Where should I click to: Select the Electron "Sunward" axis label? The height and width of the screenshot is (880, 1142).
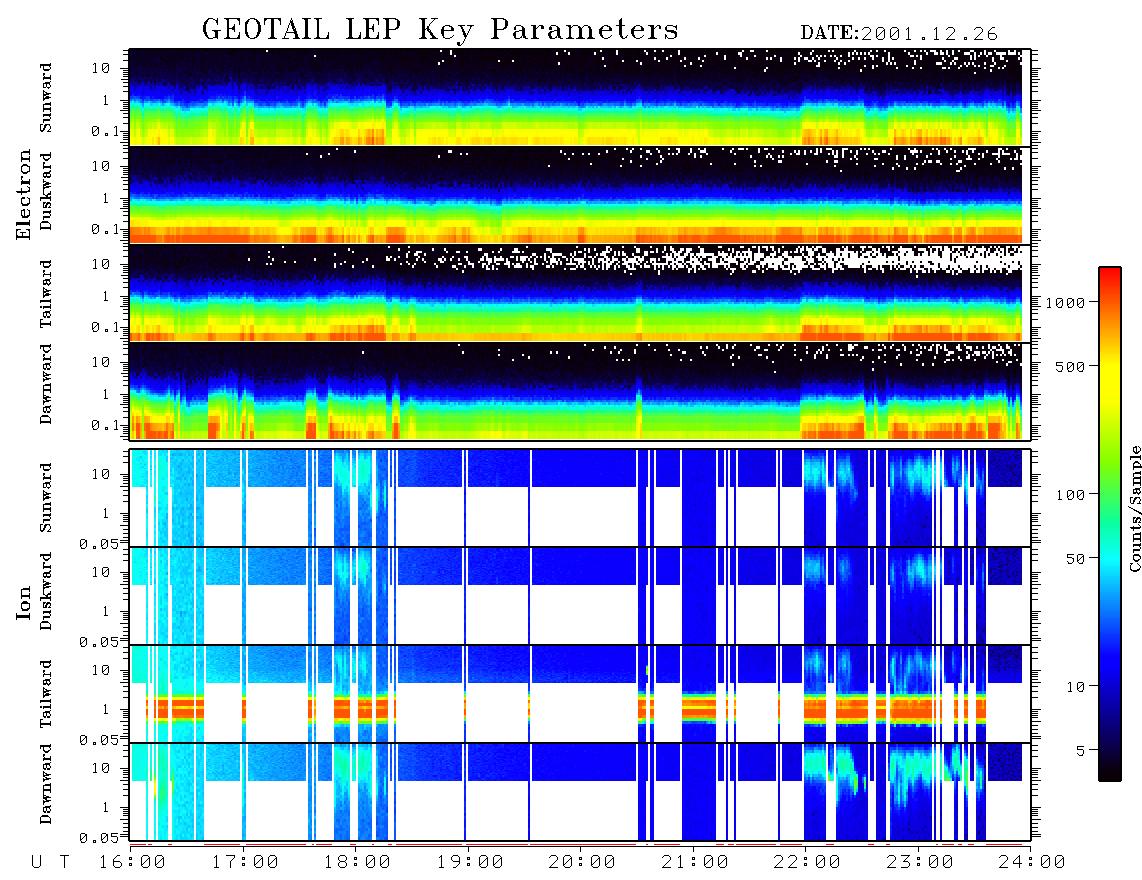click(x=46, y=98)
